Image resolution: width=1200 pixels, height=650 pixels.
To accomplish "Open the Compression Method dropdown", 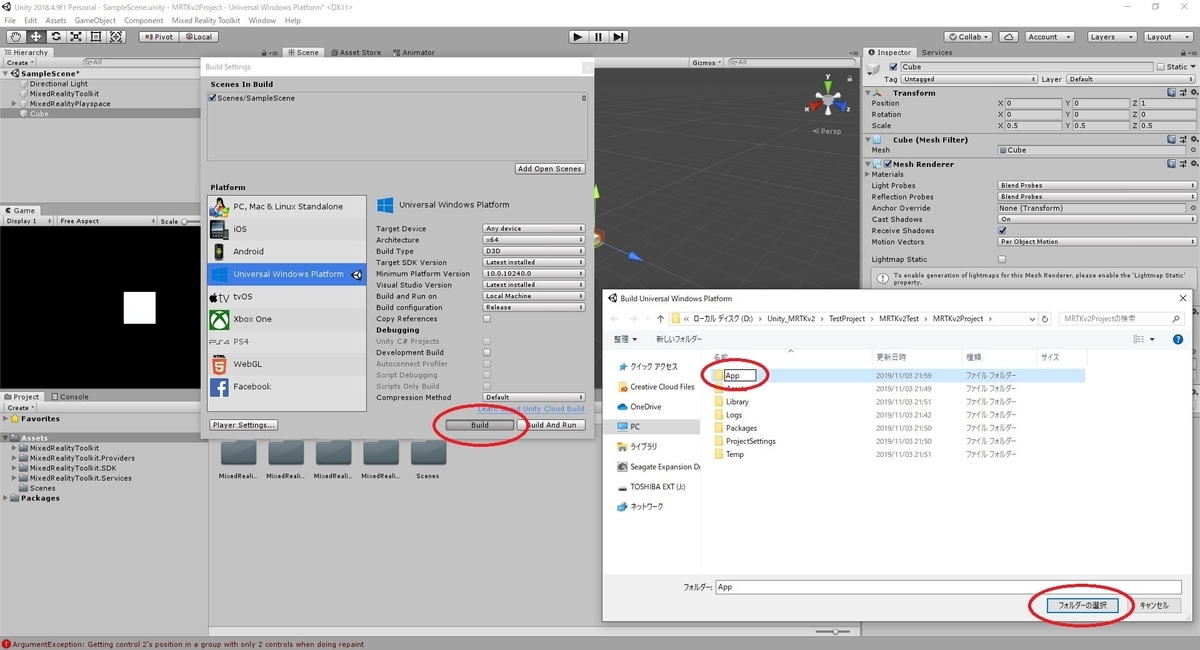I will (x=534, y=397).
